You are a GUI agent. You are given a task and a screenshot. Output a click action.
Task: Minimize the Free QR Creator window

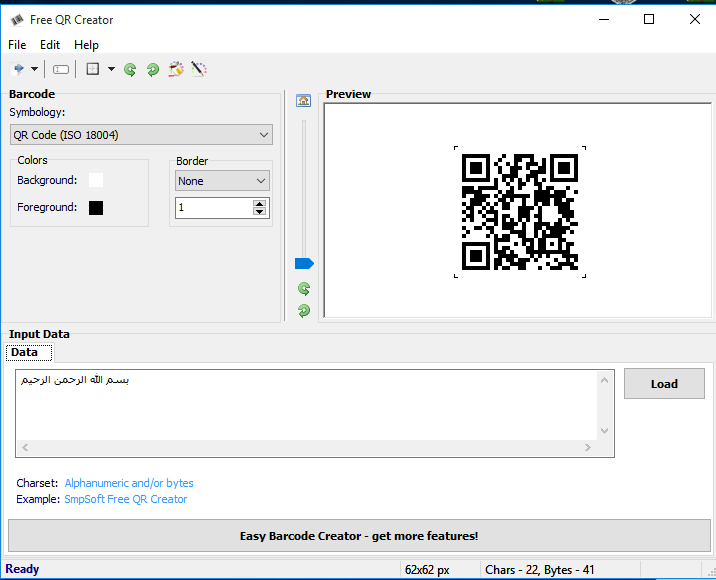(x=604, y=19)
